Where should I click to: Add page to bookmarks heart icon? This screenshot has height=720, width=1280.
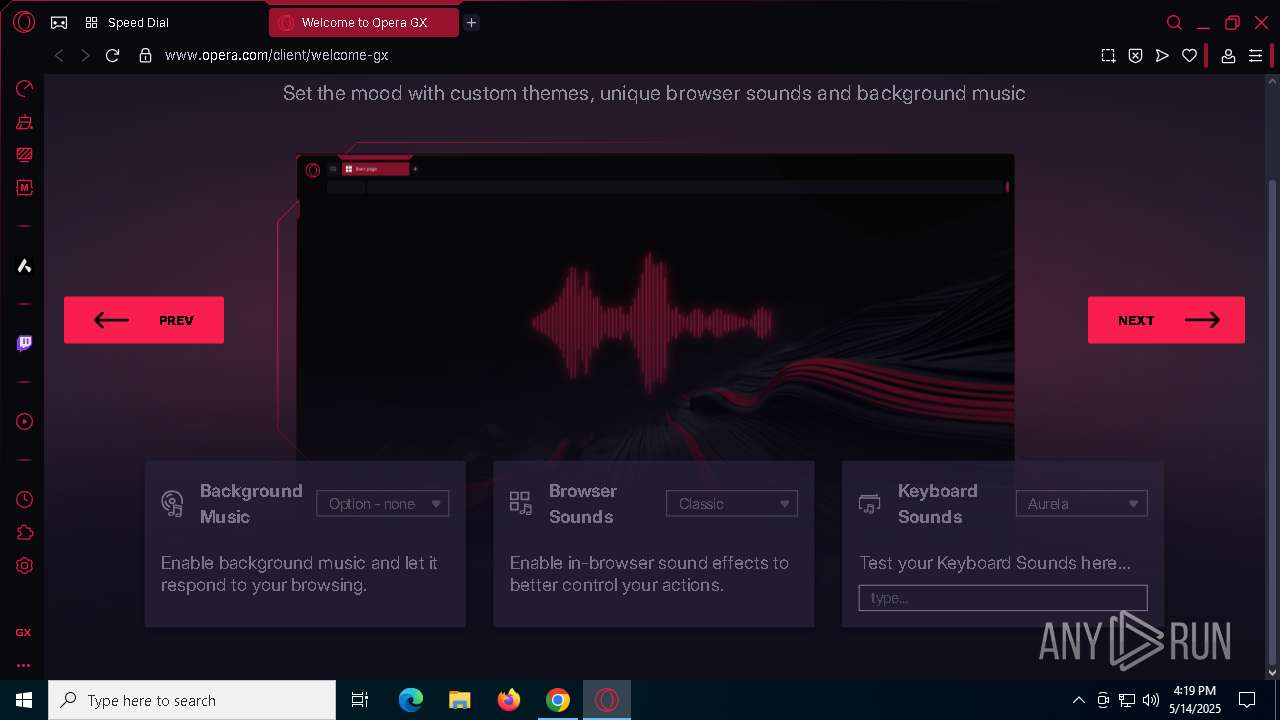coord(1189,56)
